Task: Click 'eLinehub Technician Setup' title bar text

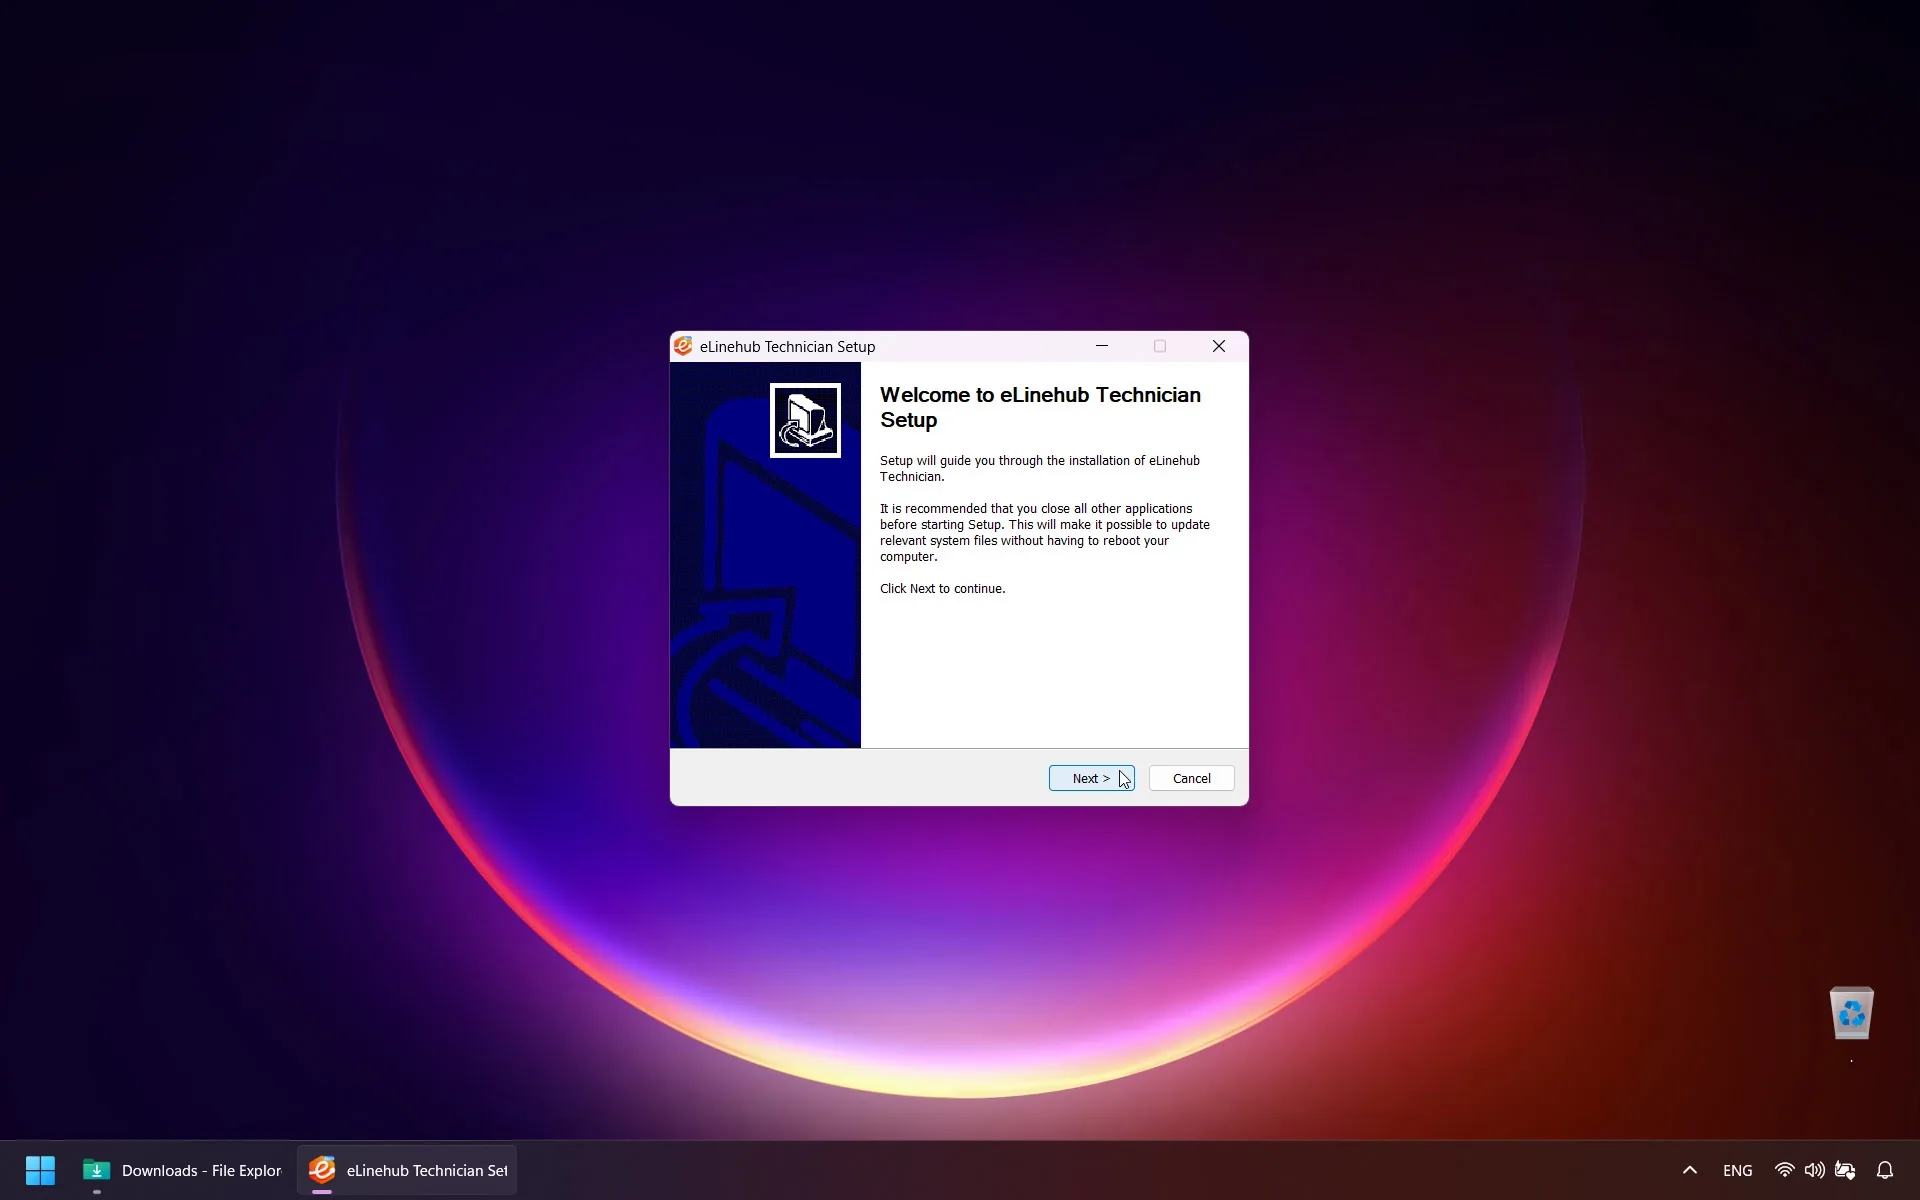Action: tap(787, 346)
